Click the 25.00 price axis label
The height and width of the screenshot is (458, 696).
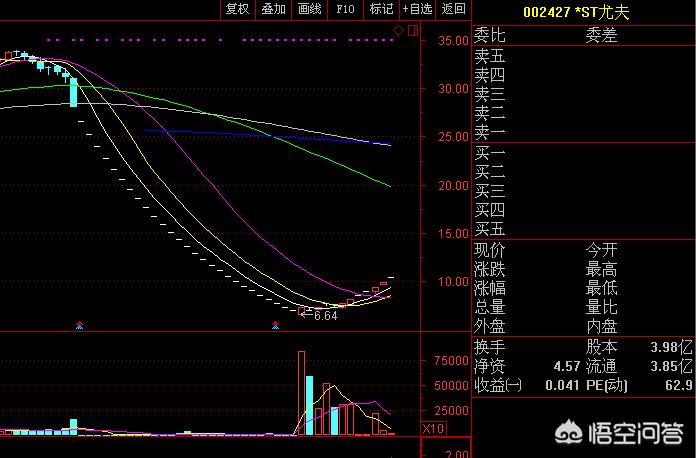point(454,137)
